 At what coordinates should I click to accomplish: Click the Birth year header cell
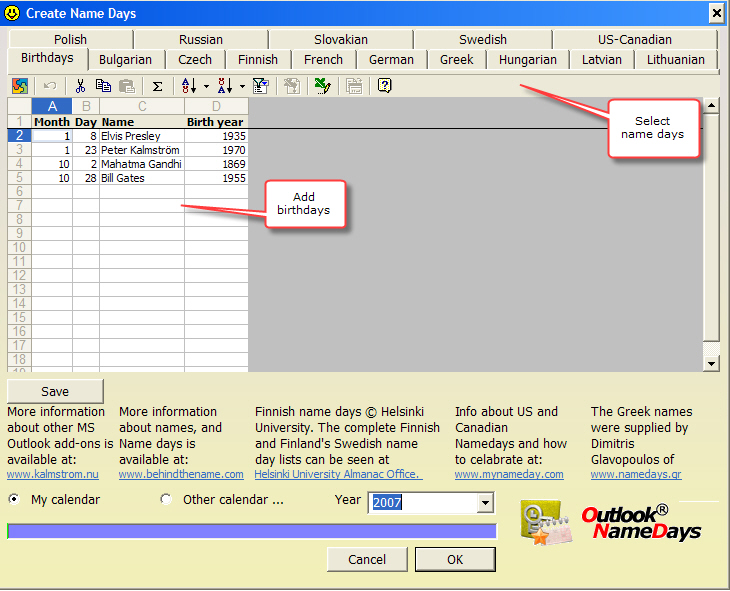[x=216, y=122]
